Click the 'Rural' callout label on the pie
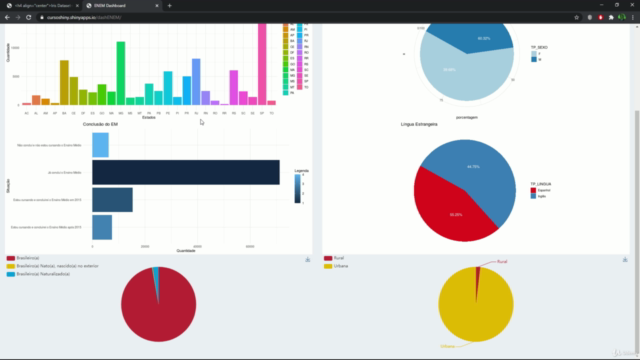 (x=502, y=262)
